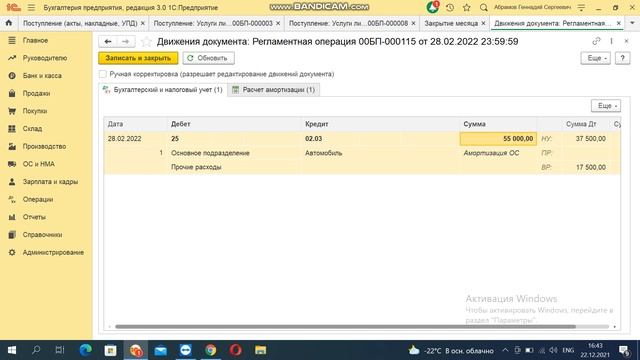Select Автомобиль subconto cell
This screenshot has height=360, width=640.
point(380,153)
